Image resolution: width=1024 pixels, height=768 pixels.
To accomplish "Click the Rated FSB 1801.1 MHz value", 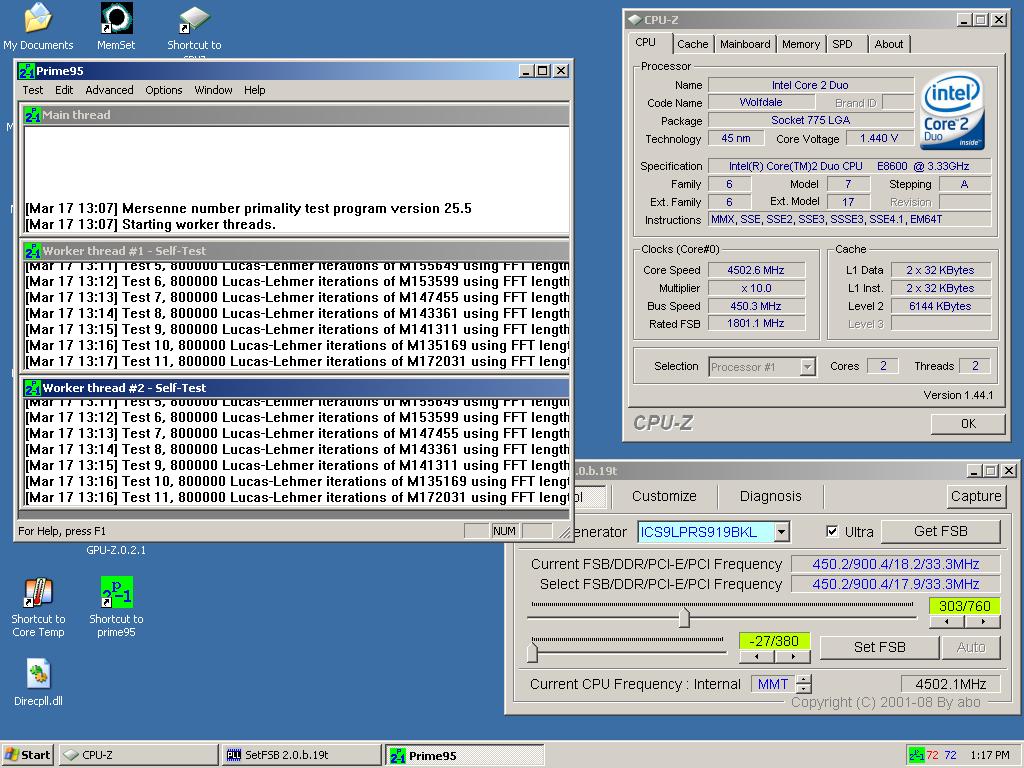I will (756, 324).
